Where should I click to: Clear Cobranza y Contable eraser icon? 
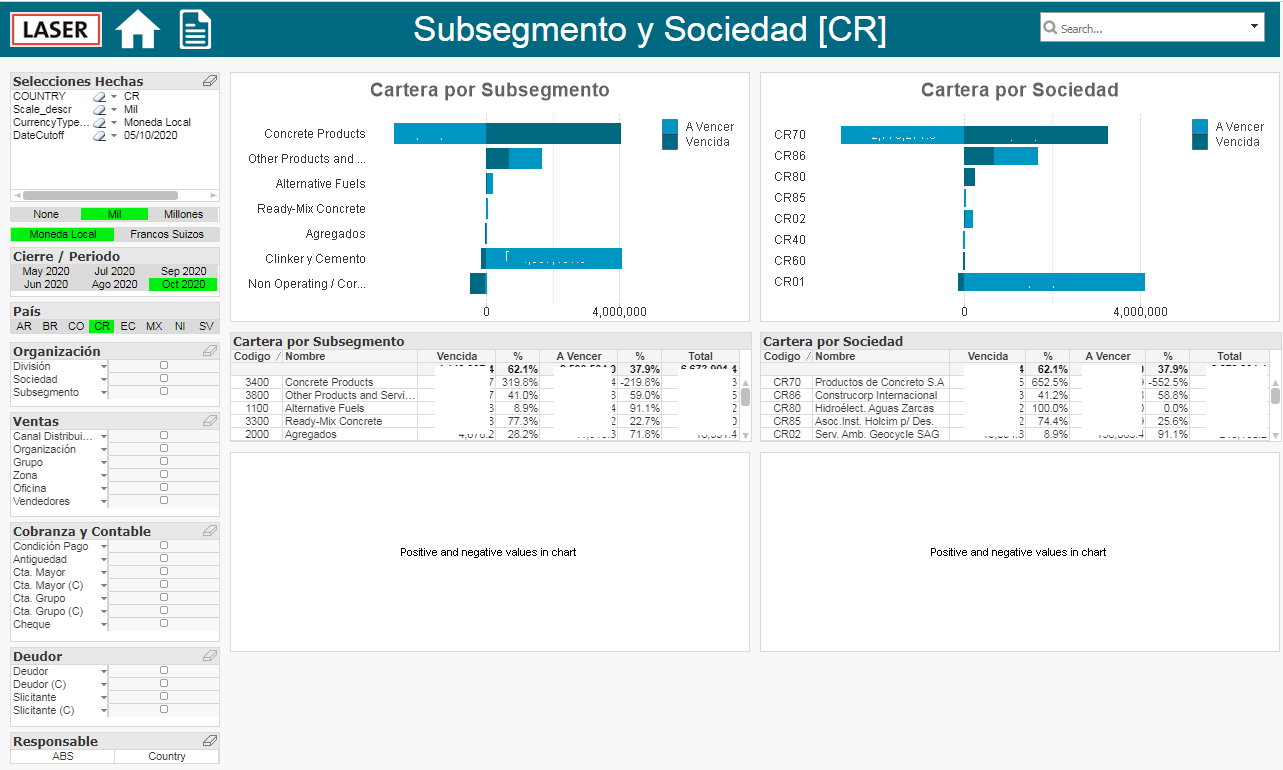(x=209, y=531)
